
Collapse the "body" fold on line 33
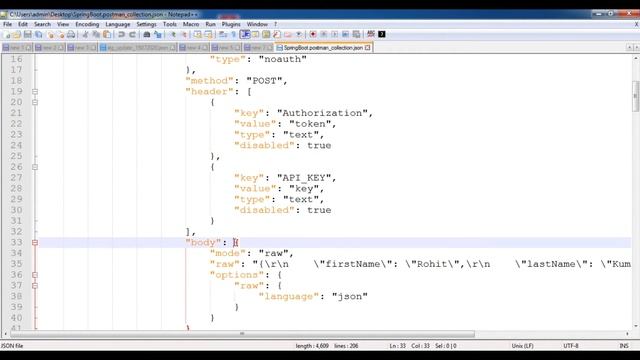pyautogui.click(x=35, y=242)
